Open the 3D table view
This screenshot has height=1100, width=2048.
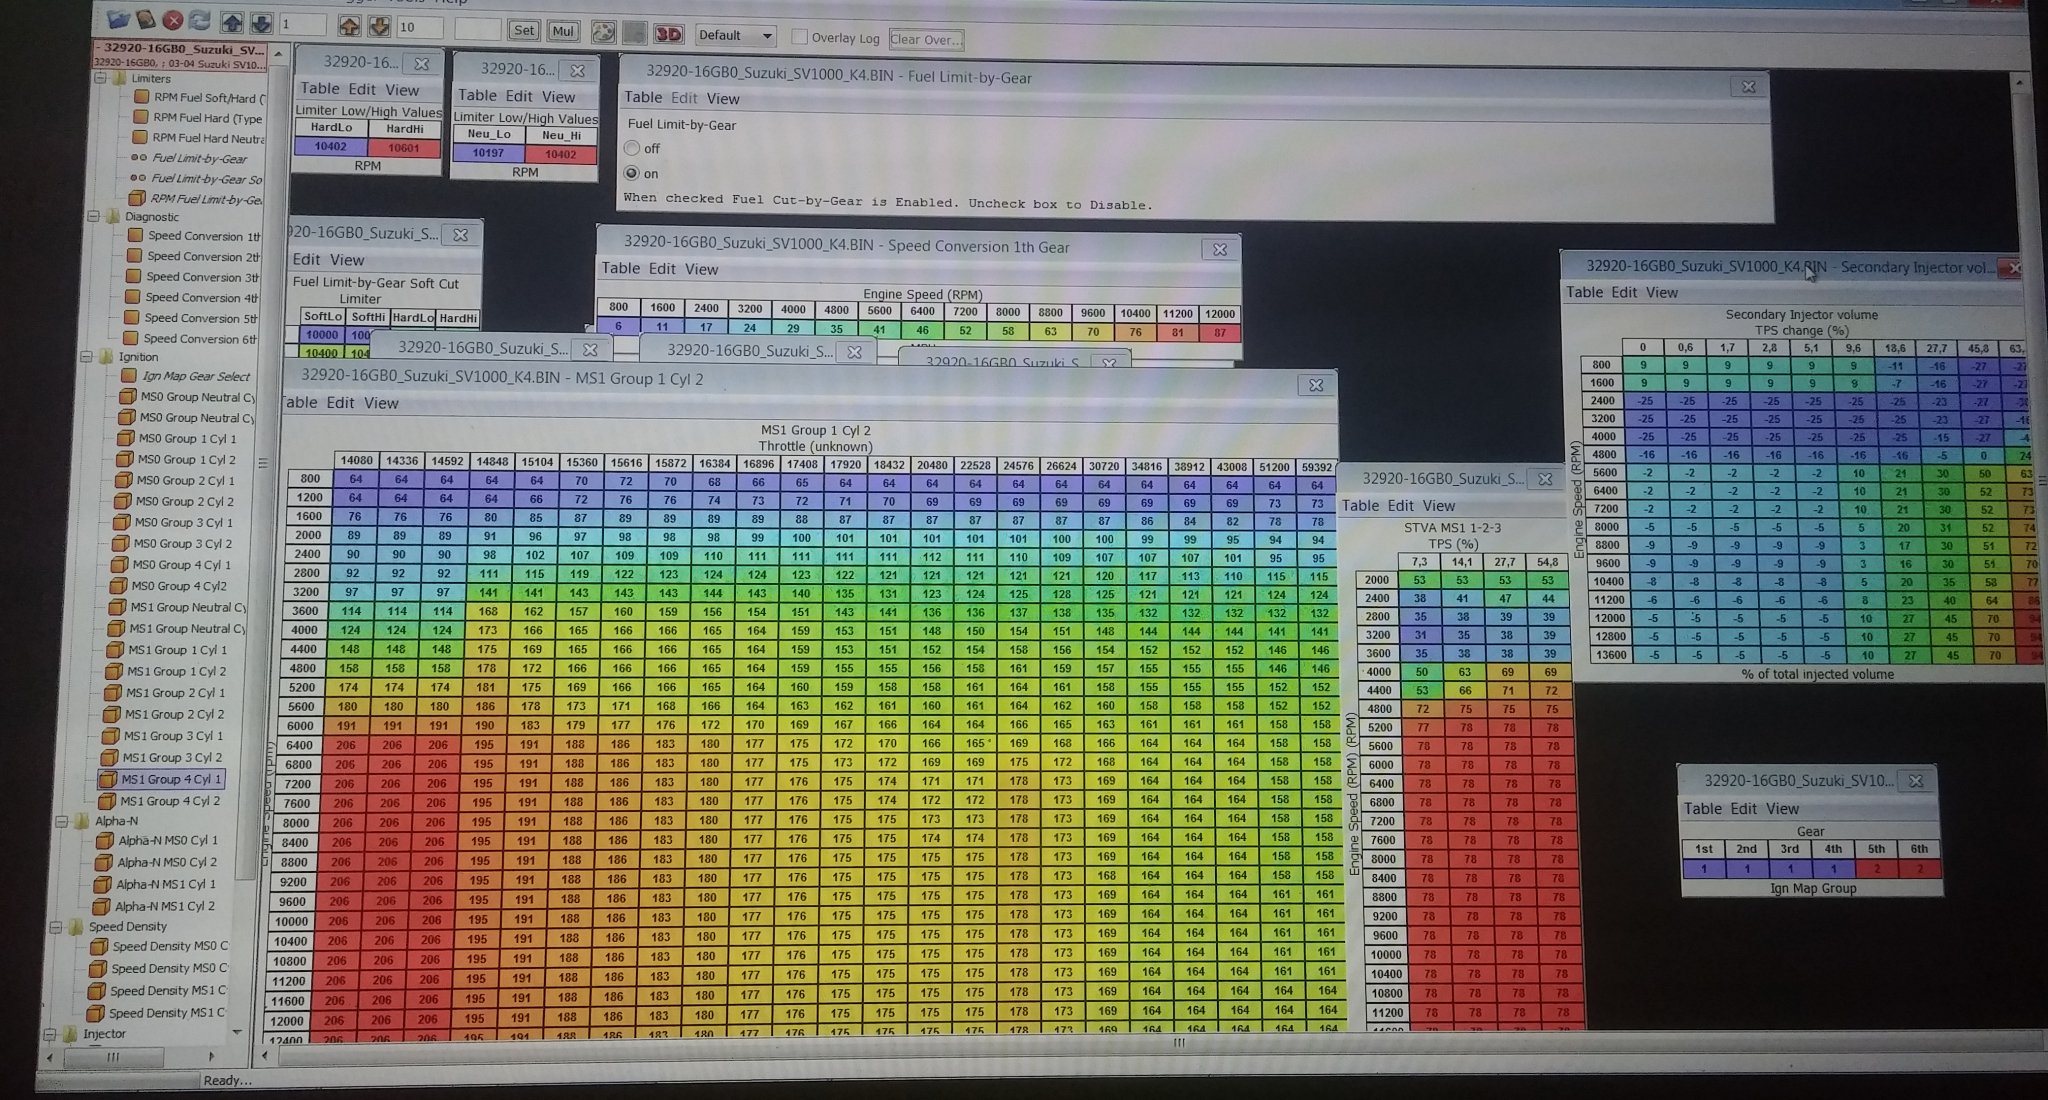pos(667,34)
